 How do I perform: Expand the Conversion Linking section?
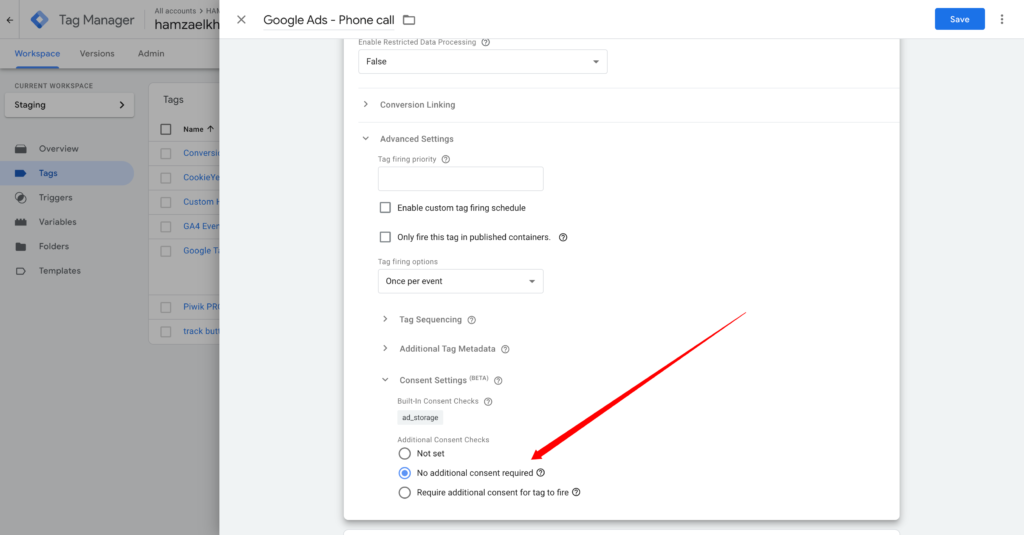click(x=417, y=105)
